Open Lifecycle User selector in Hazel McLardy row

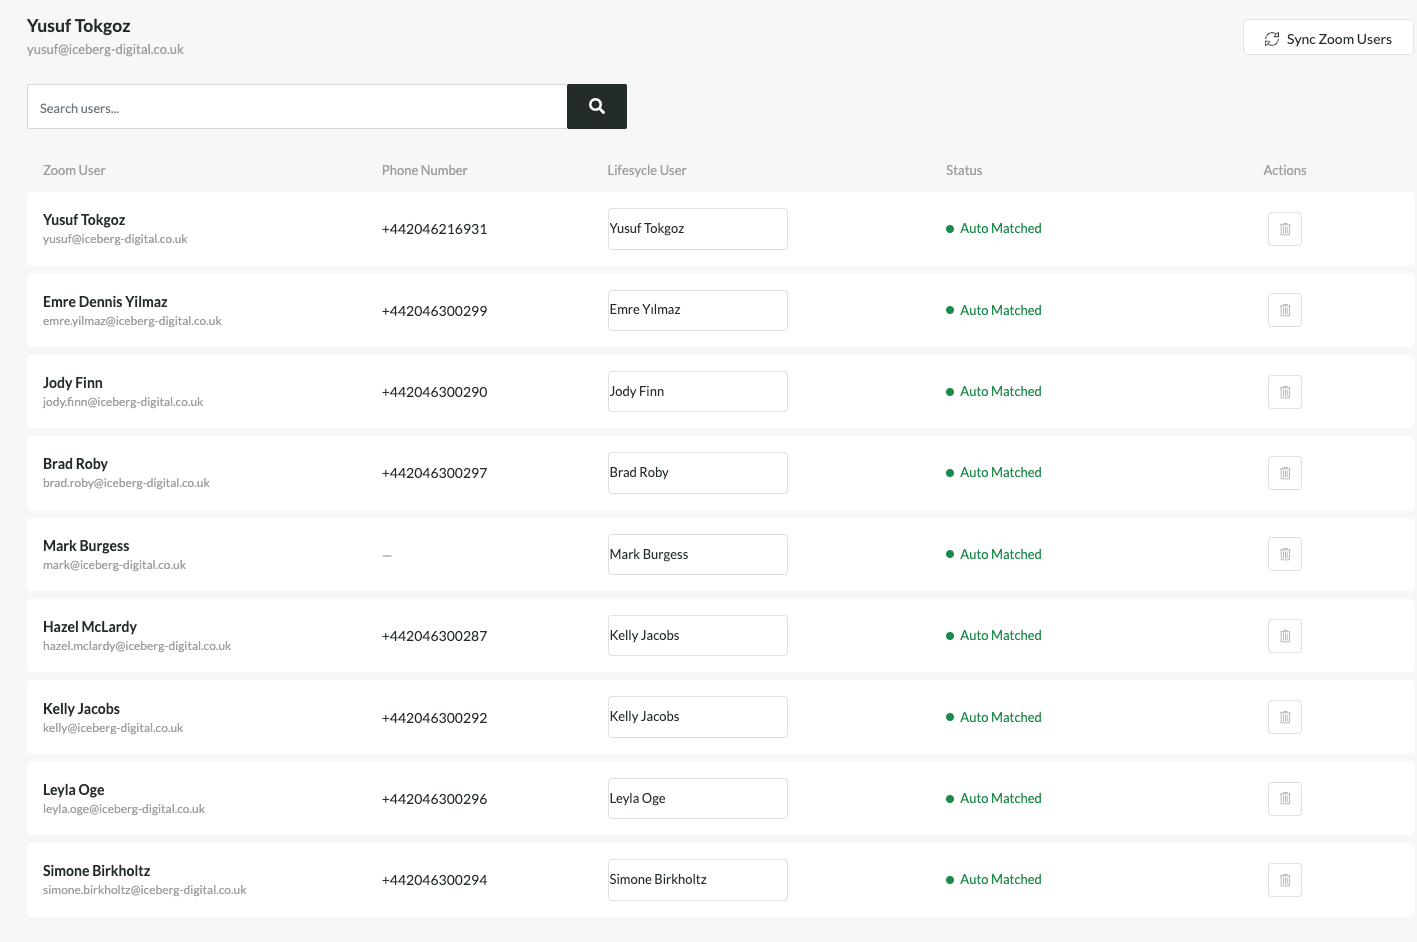pyautogui.click(x=697, y=635)
